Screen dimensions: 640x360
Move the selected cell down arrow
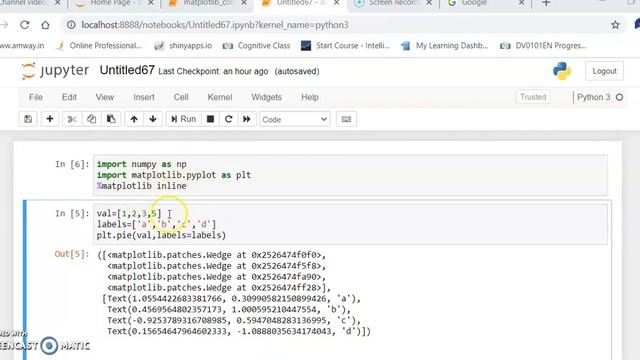tap(153, 119)
